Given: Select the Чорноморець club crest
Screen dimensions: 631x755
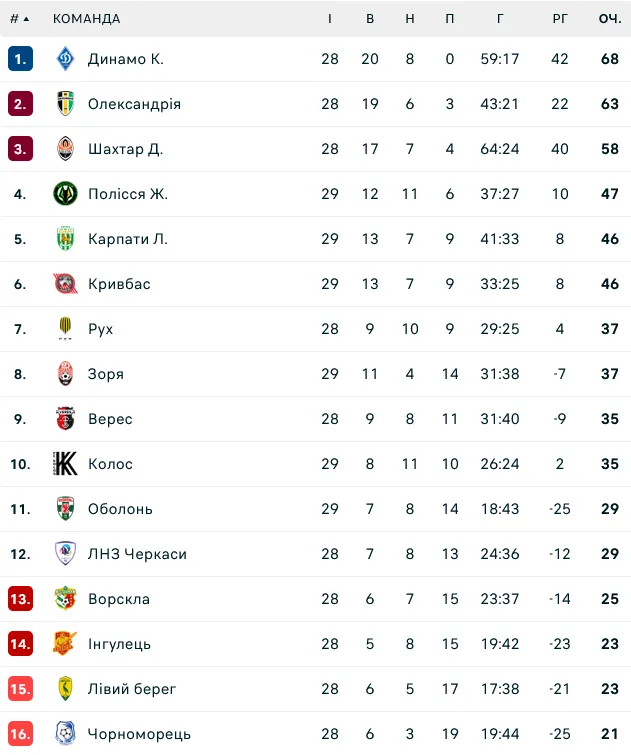Looking at the screenshot, I should [x=65, y=734].
